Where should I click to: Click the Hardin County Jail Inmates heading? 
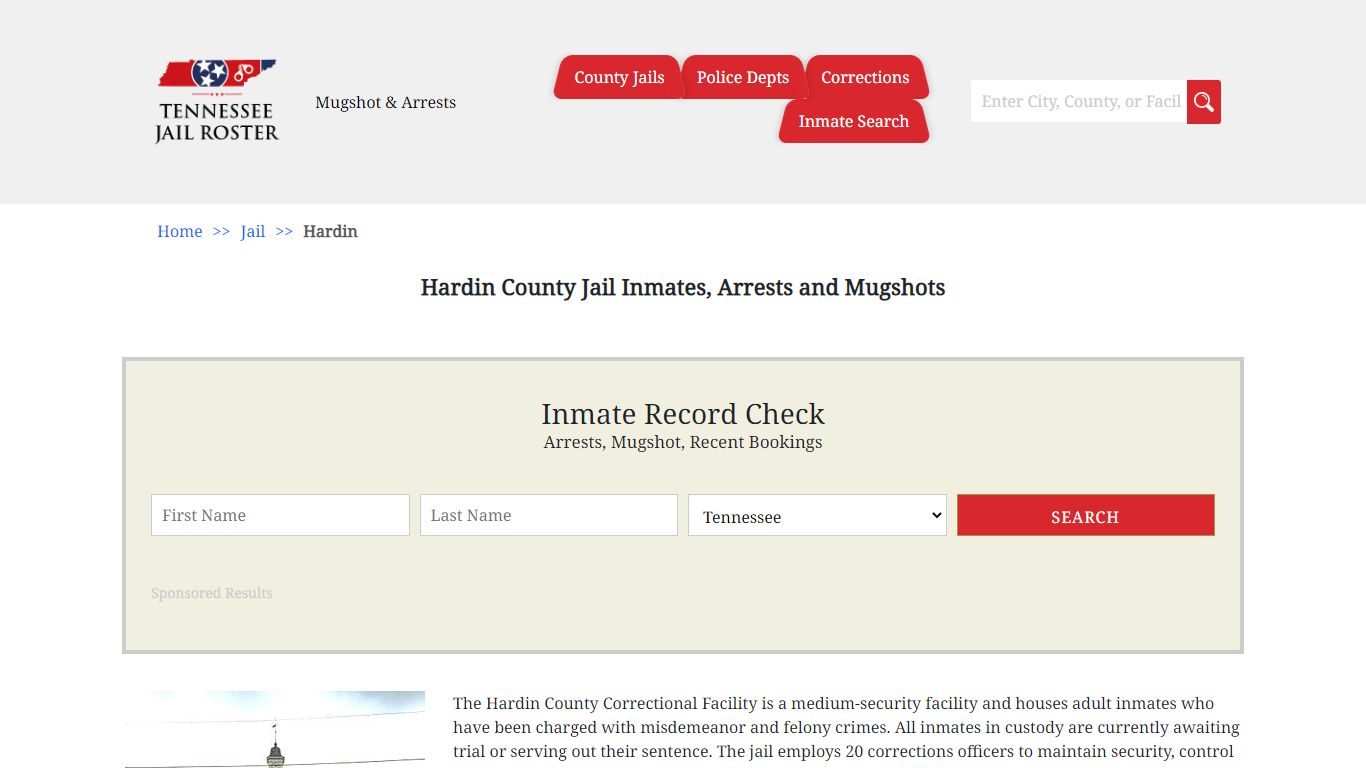pyautogui.click(x=683, y=288)
